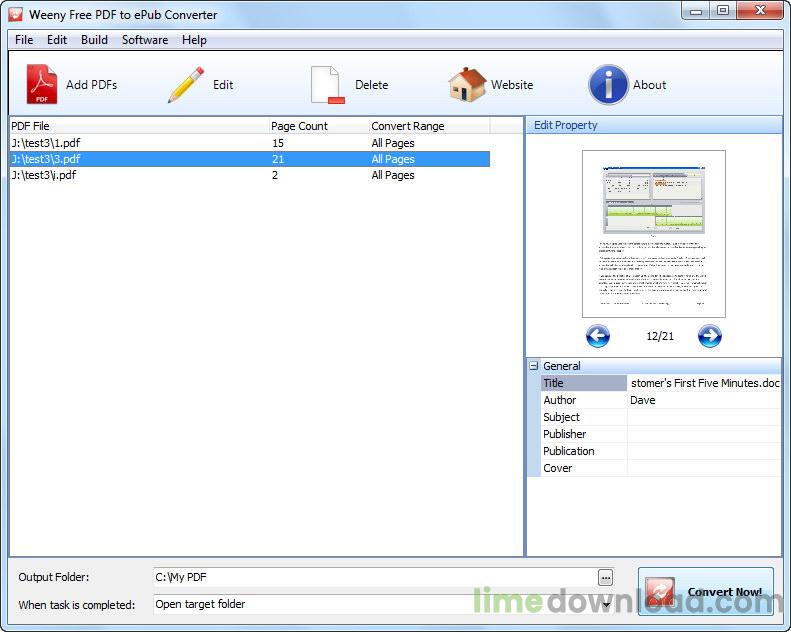
Task: Click the Delete page icon
Action: [x=327, y=85]
